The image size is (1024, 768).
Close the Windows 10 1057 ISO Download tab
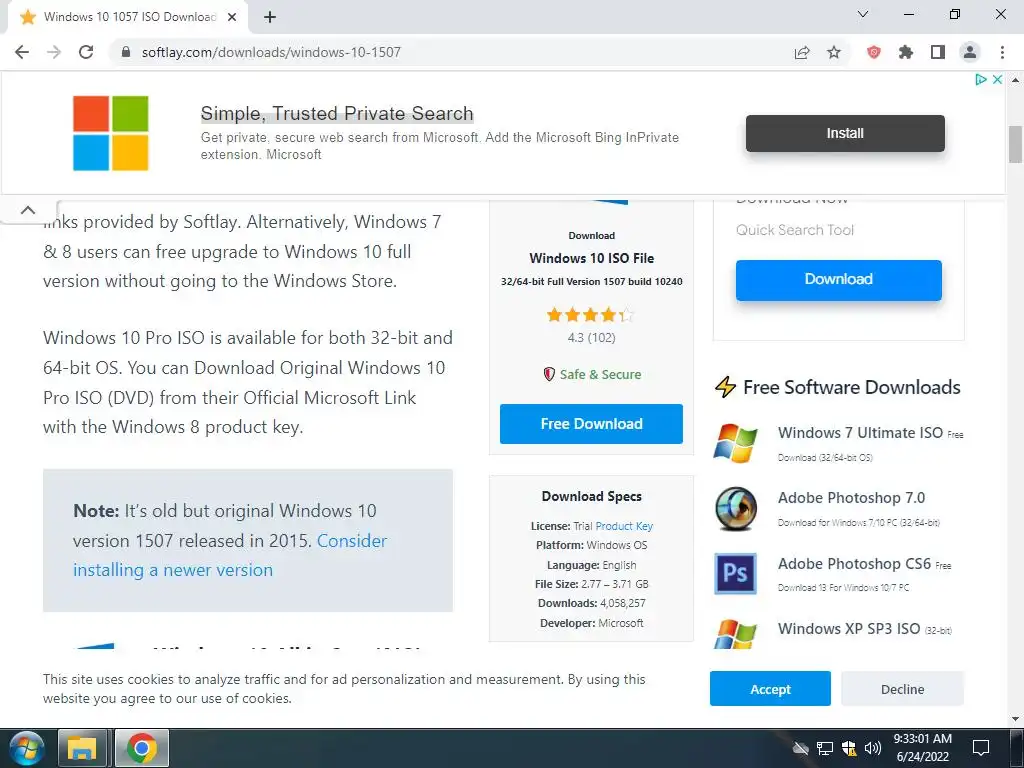232,18
